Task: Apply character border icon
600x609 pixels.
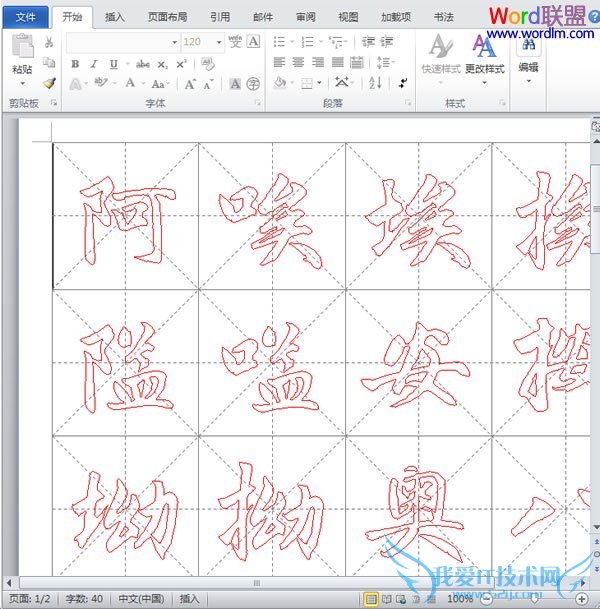Action: [x=253, y=41]
